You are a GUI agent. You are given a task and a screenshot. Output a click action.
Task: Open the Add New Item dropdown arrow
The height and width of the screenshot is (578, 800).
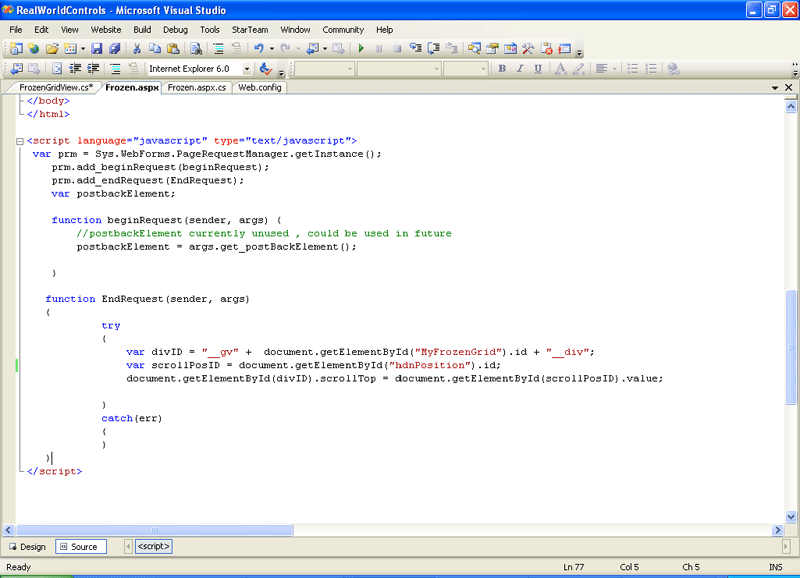click(83, 49)
